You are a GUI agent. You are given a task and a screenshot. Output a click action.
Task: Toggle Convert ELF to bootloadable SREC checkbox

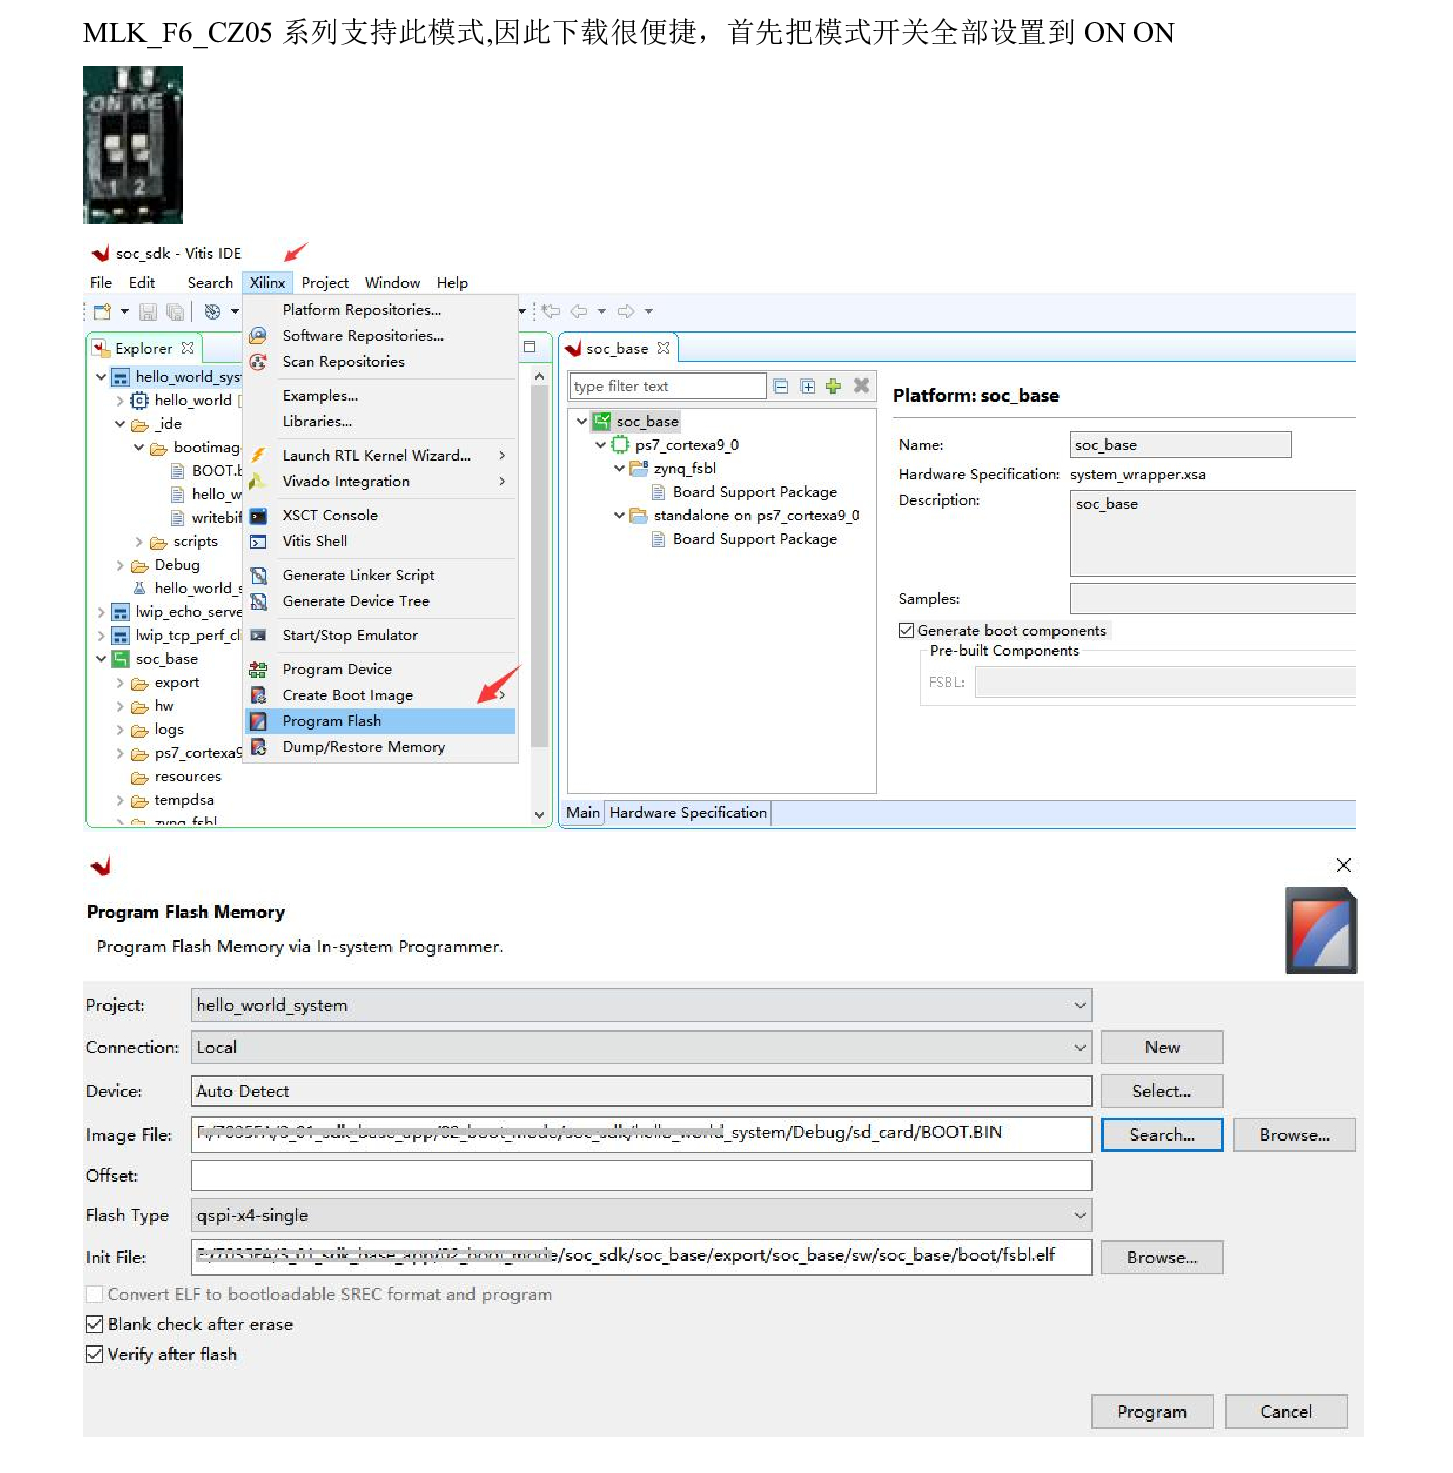coord(94,1294)
